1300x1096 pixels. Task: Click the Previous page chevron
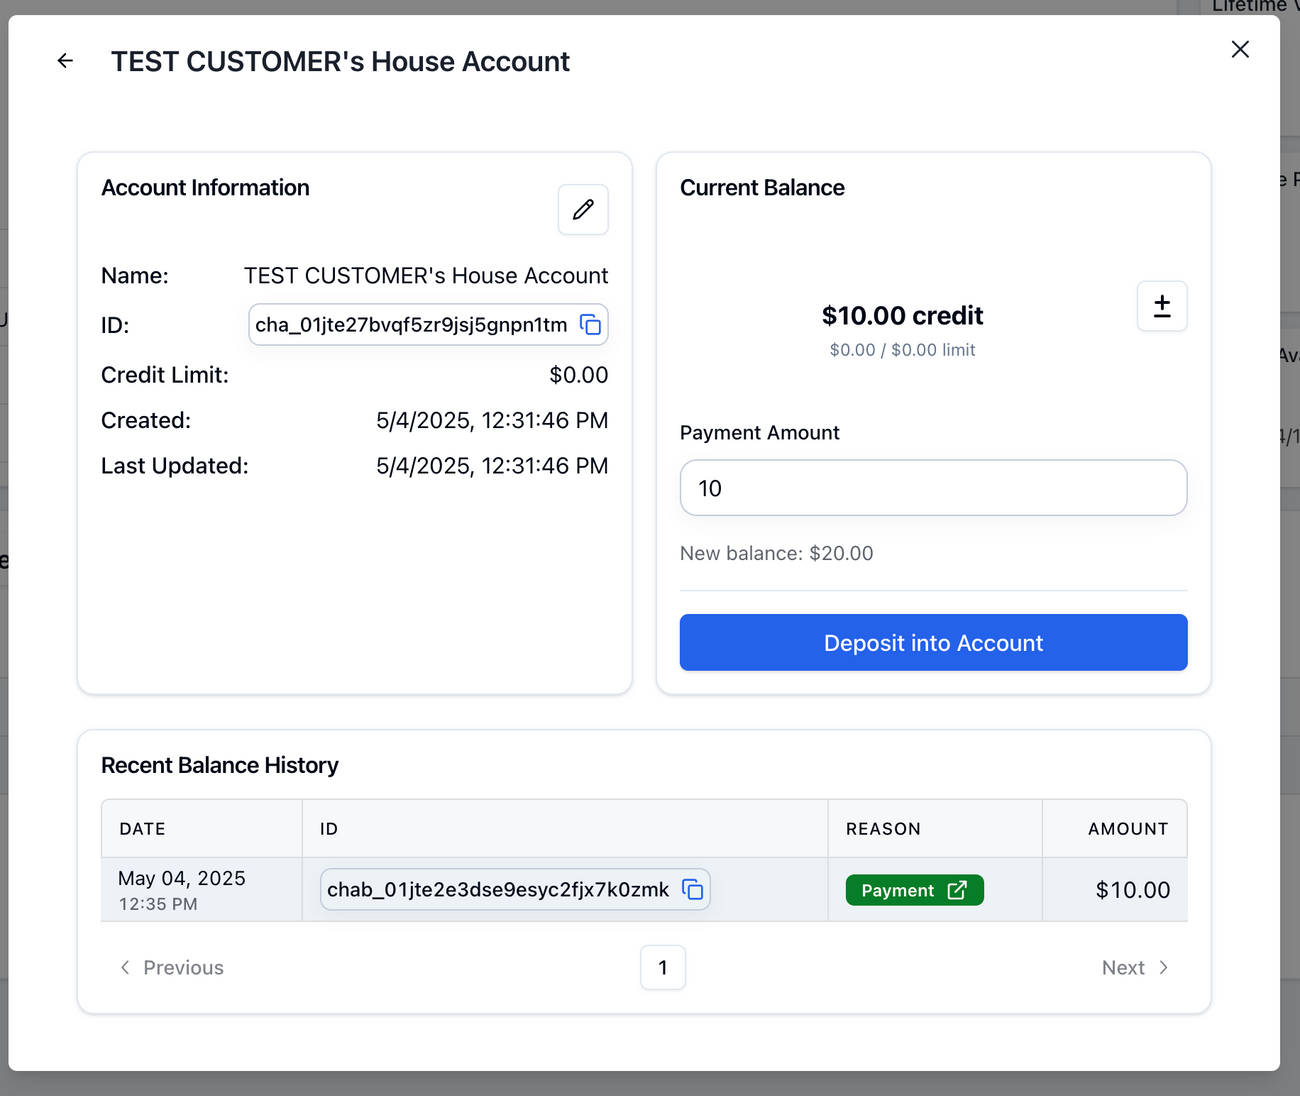pos(125,967)
